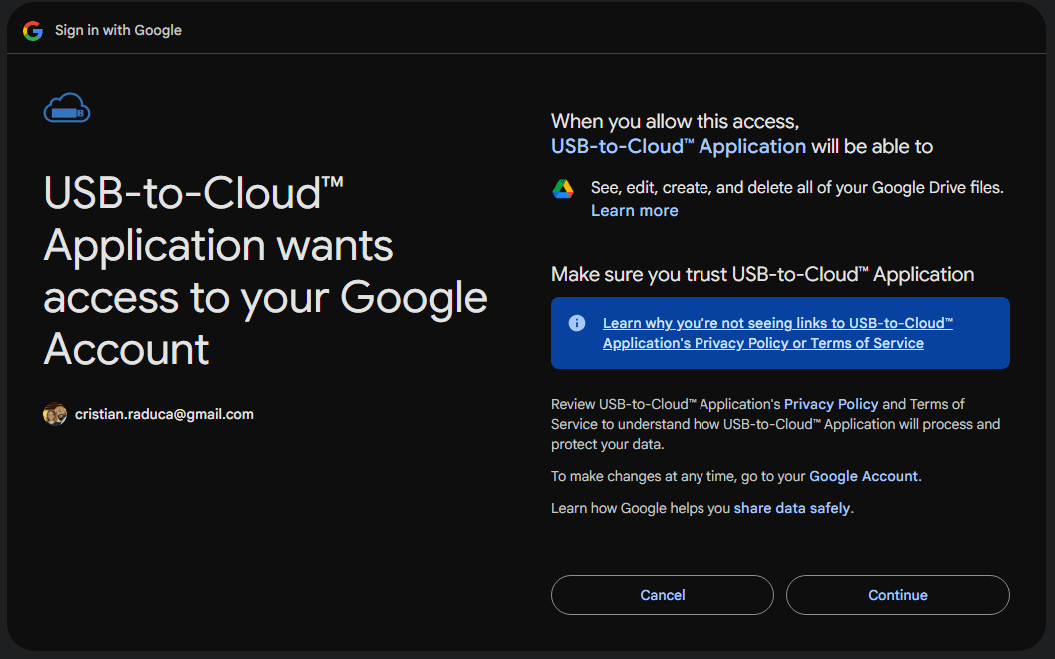Click the account profile avatar picture
The width and height of the screenshot is (1055, 659).
point(55,414)
